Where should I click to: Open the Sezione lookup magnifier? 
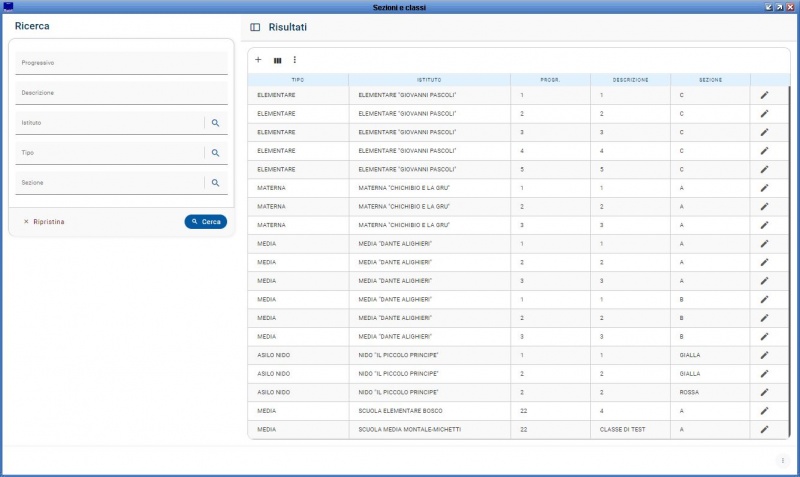(215, 183)
